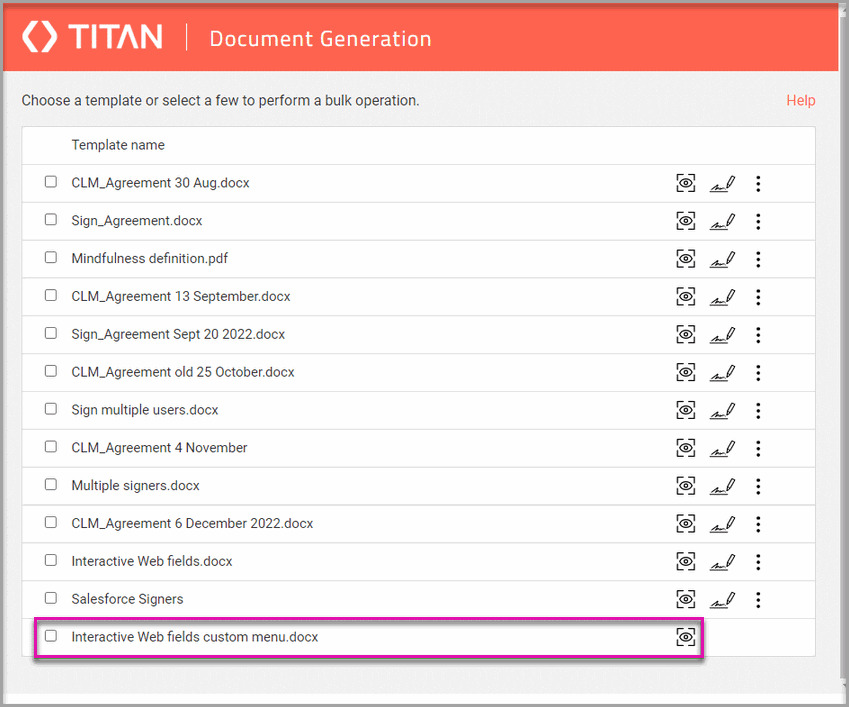Click the sign icon for CLM_Agreement old 25 October.docx
The image size is (849, 707).
pyautogui.click(x=722, y=374)
